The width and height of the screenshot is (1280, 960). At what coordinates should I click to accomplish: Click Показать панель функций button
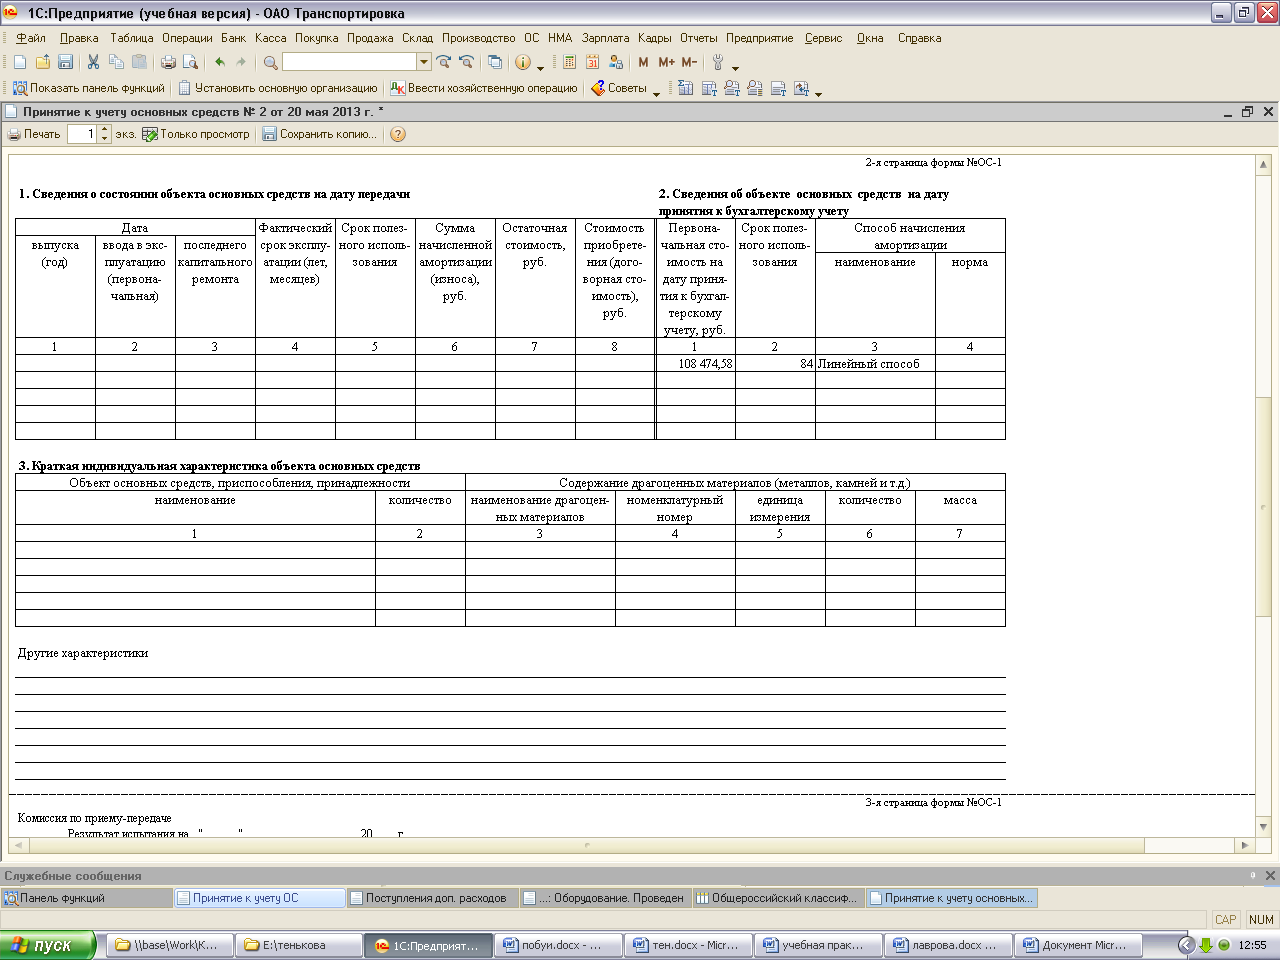[89, 88]
